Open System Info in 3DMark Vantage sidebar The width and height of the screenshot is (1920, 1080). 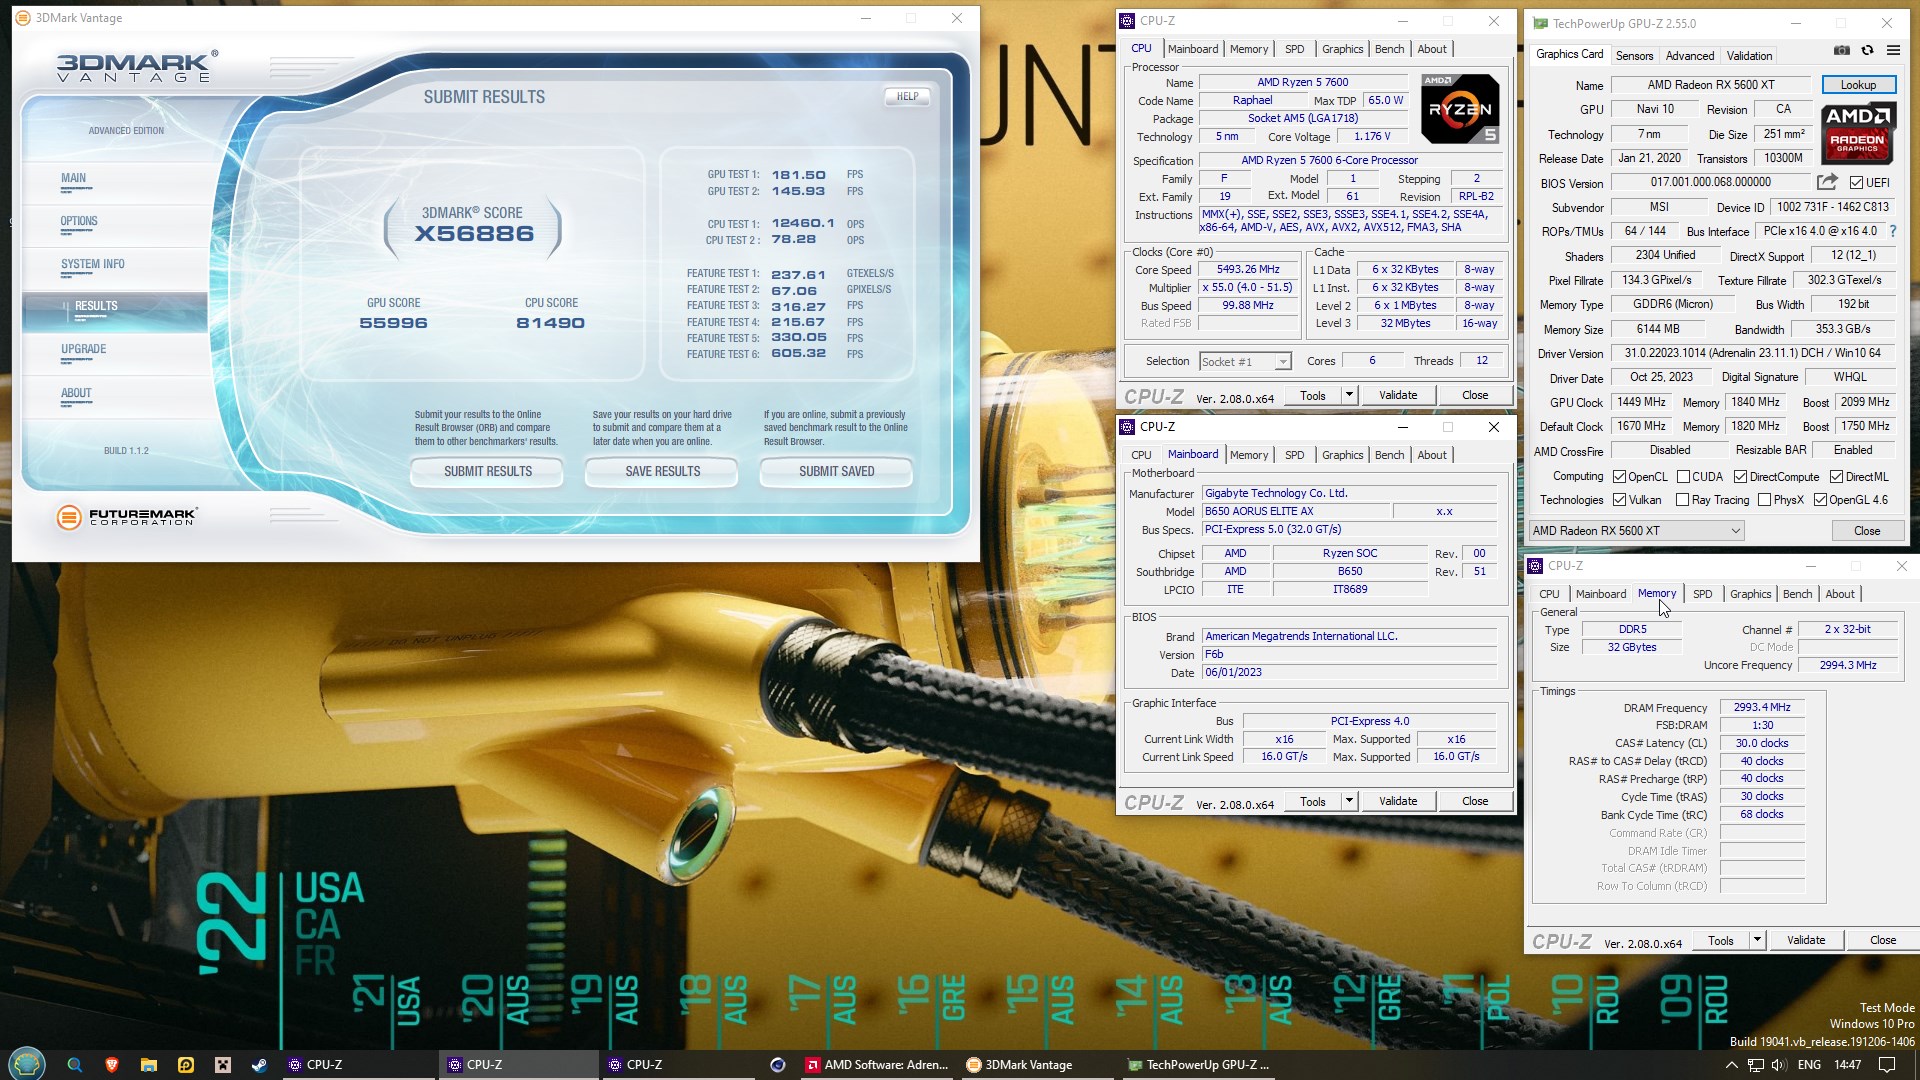coord(93,264)
